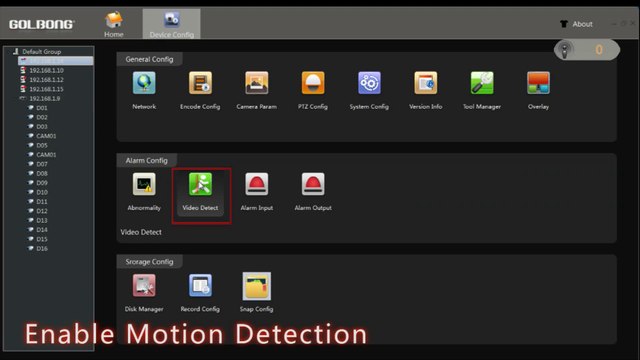Open Disk Manager
This screenshot has height=360, width=640.
click(x=144, y=286)
